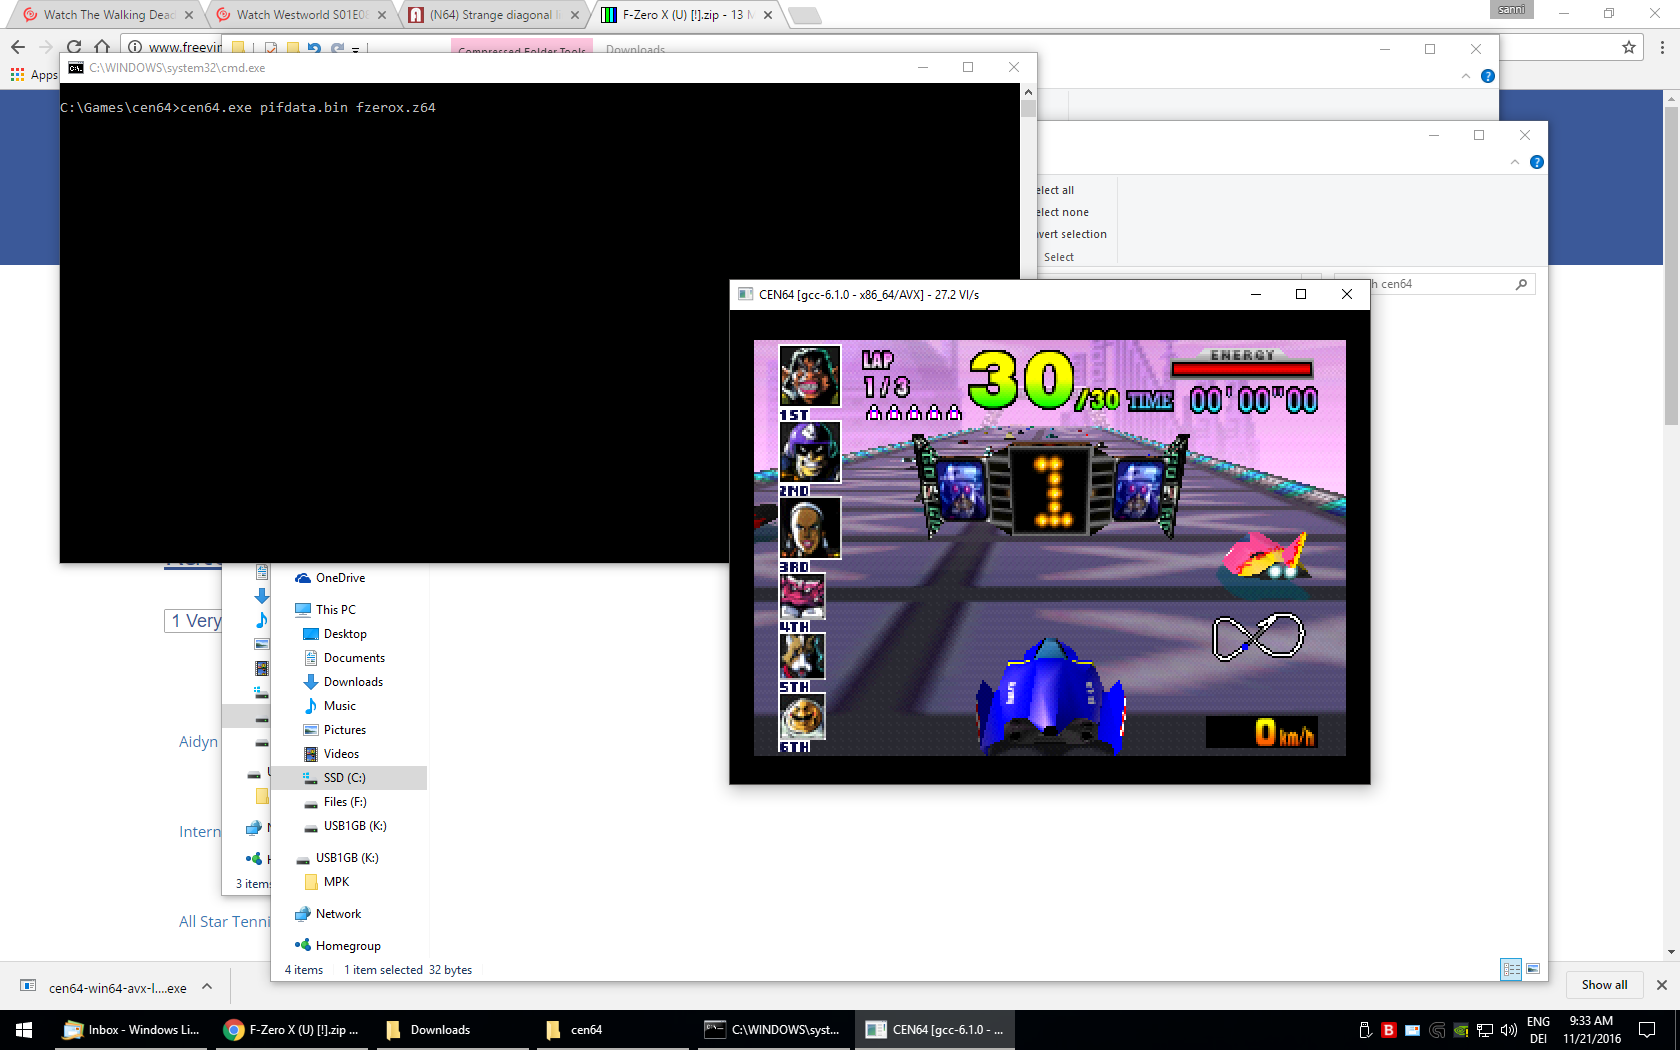Click the undo arrow in Explorer quick access toolbar

click(x=315, y=48)
